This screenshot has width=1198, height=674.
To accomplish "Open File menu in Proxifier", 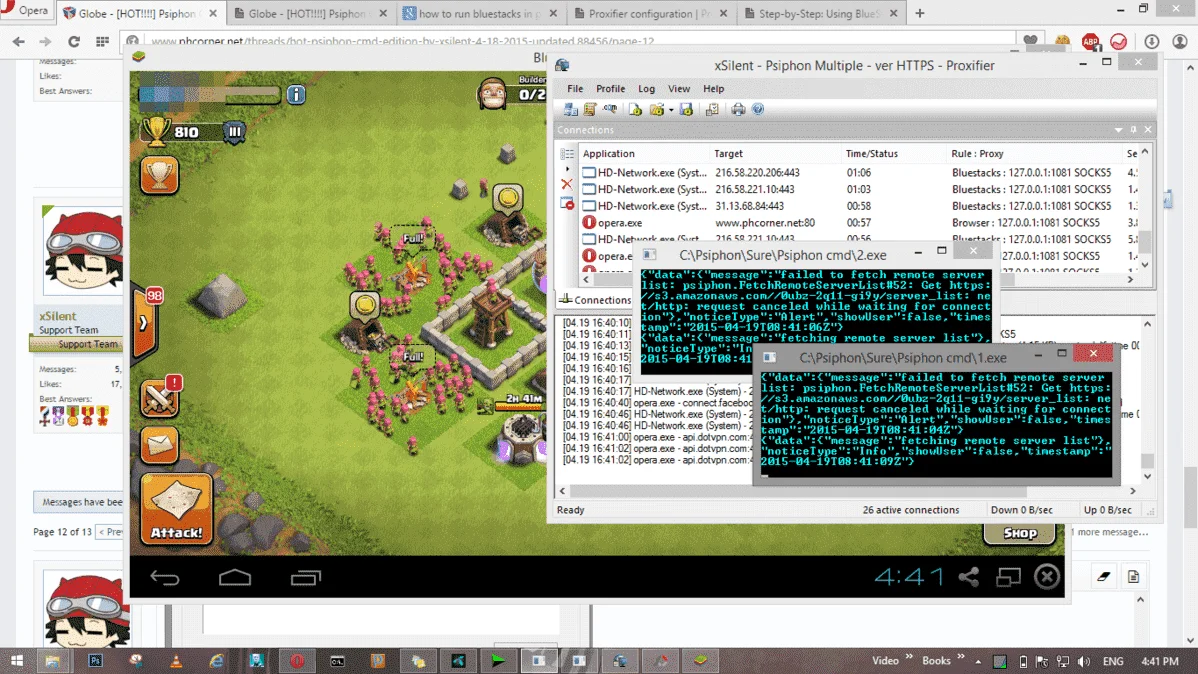I will (575, 89).
